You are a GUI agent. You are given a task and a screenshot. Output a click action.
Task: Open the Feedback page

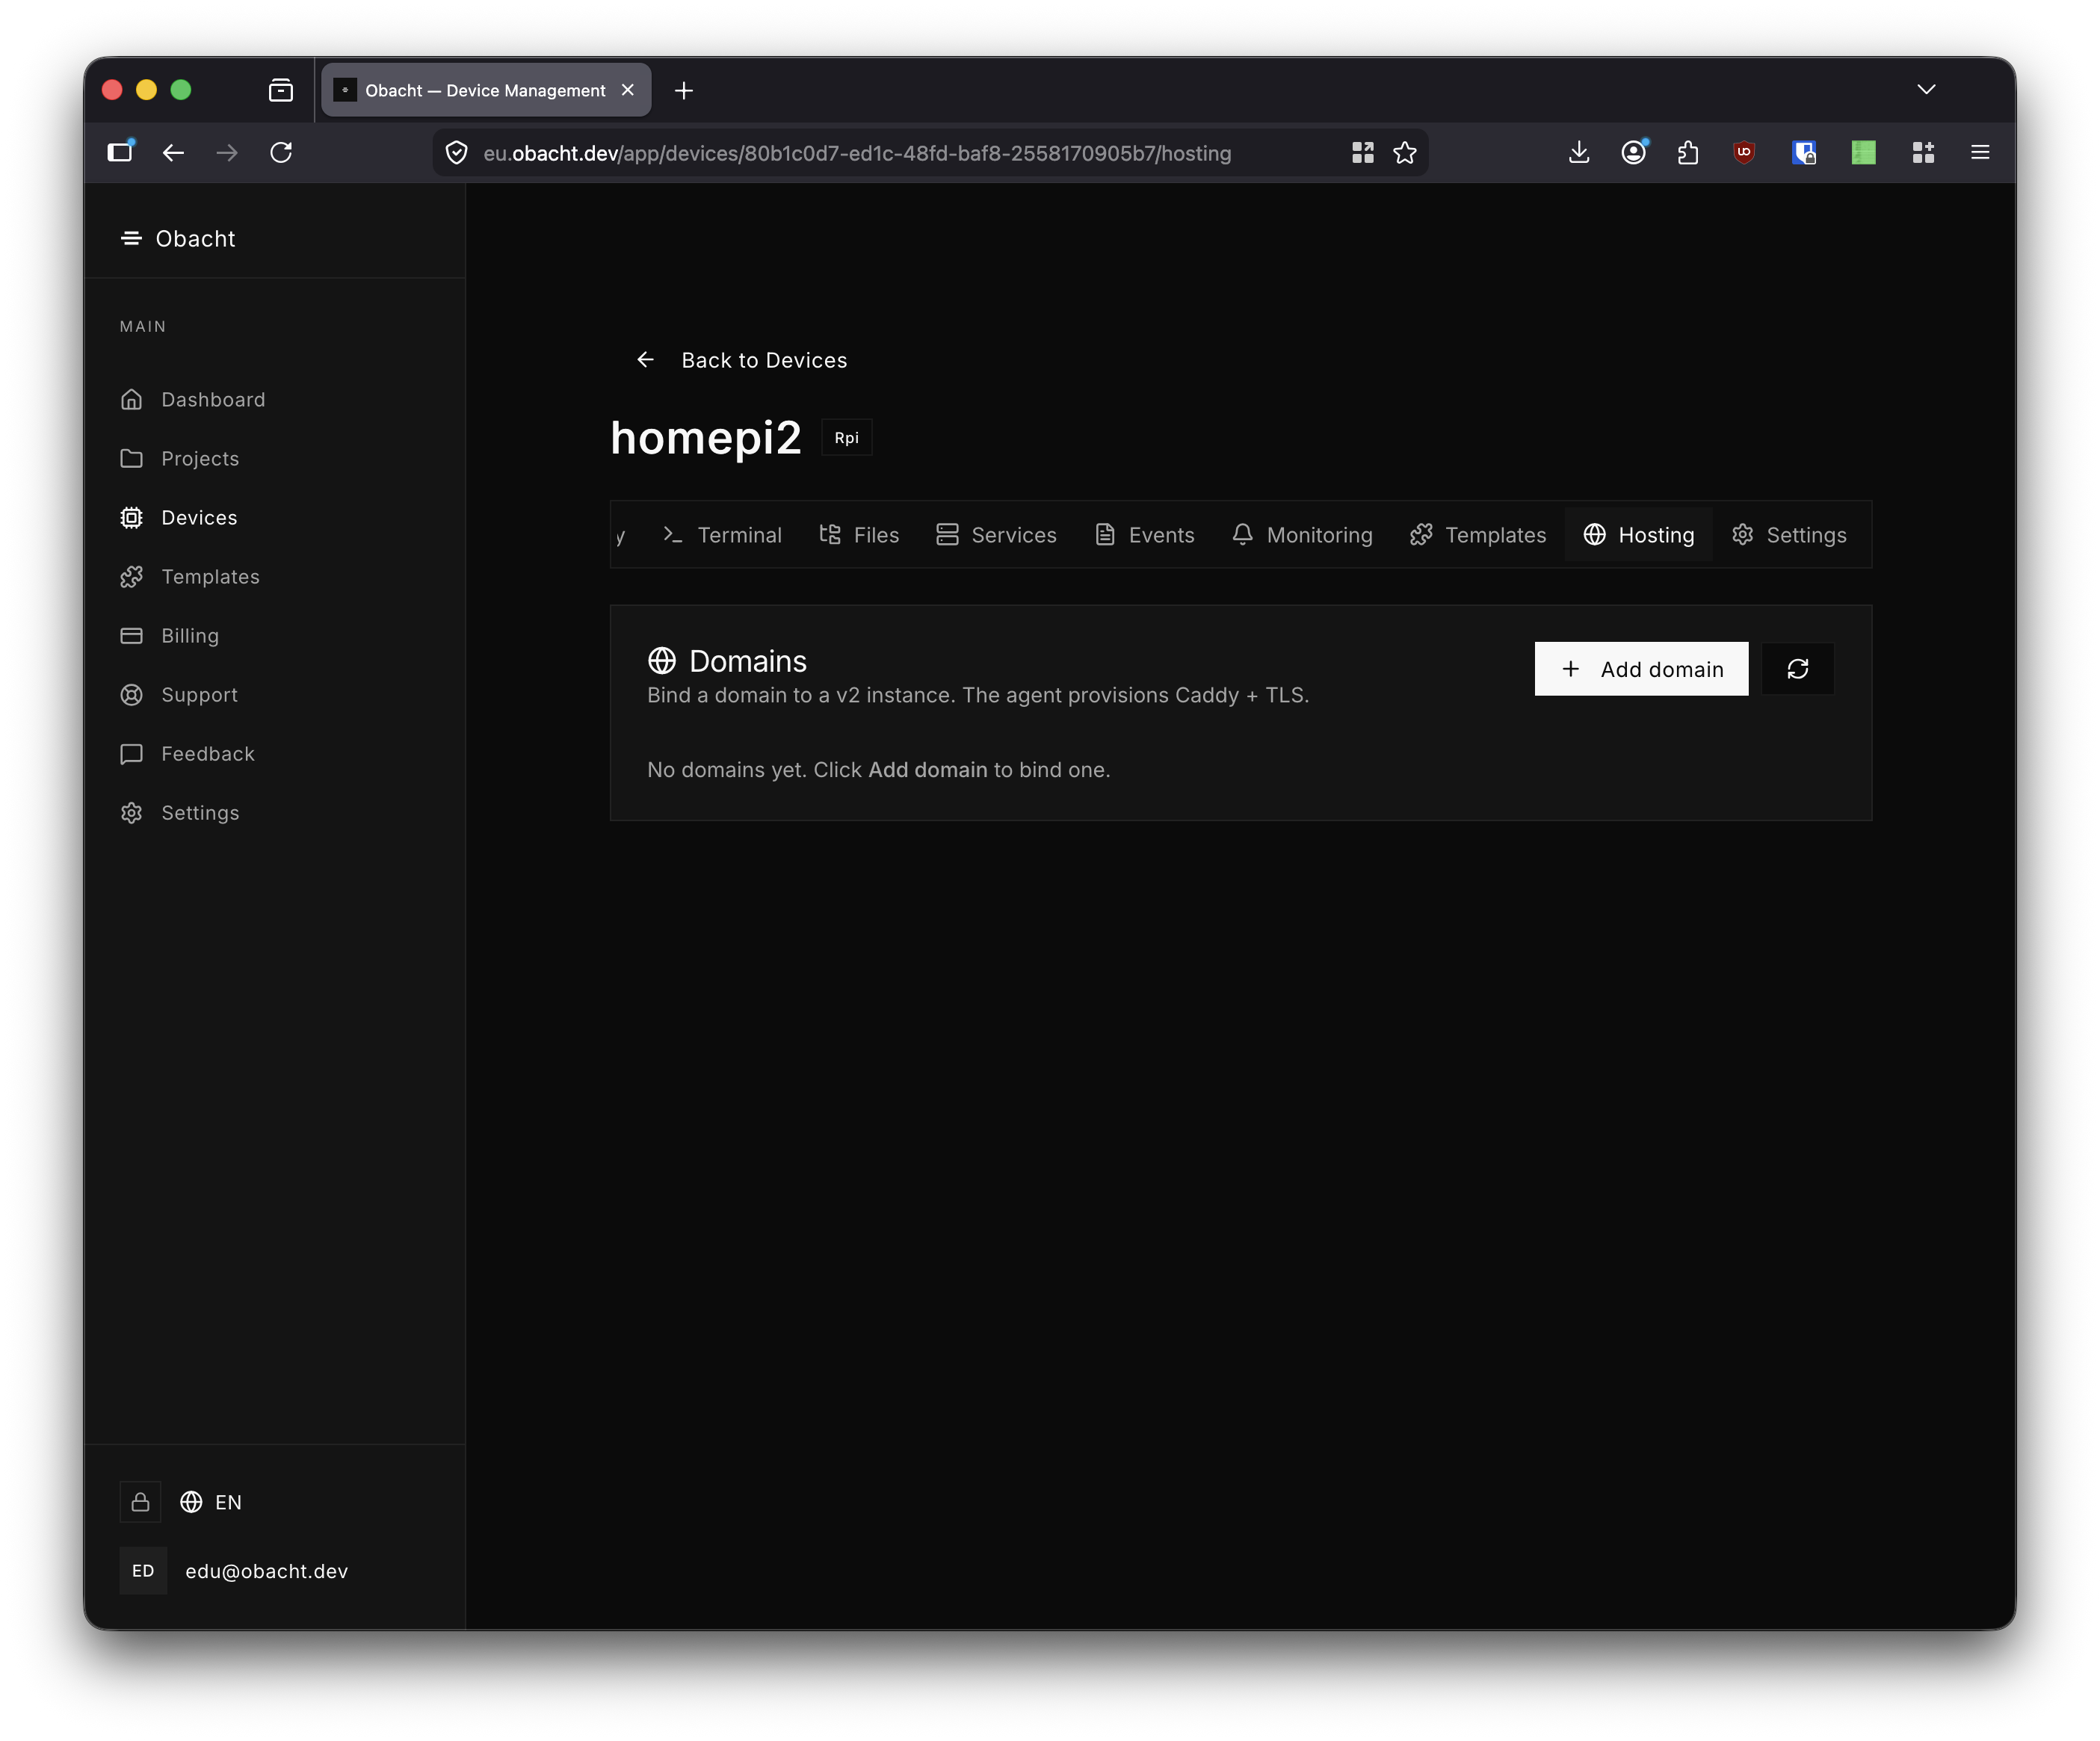187,753
